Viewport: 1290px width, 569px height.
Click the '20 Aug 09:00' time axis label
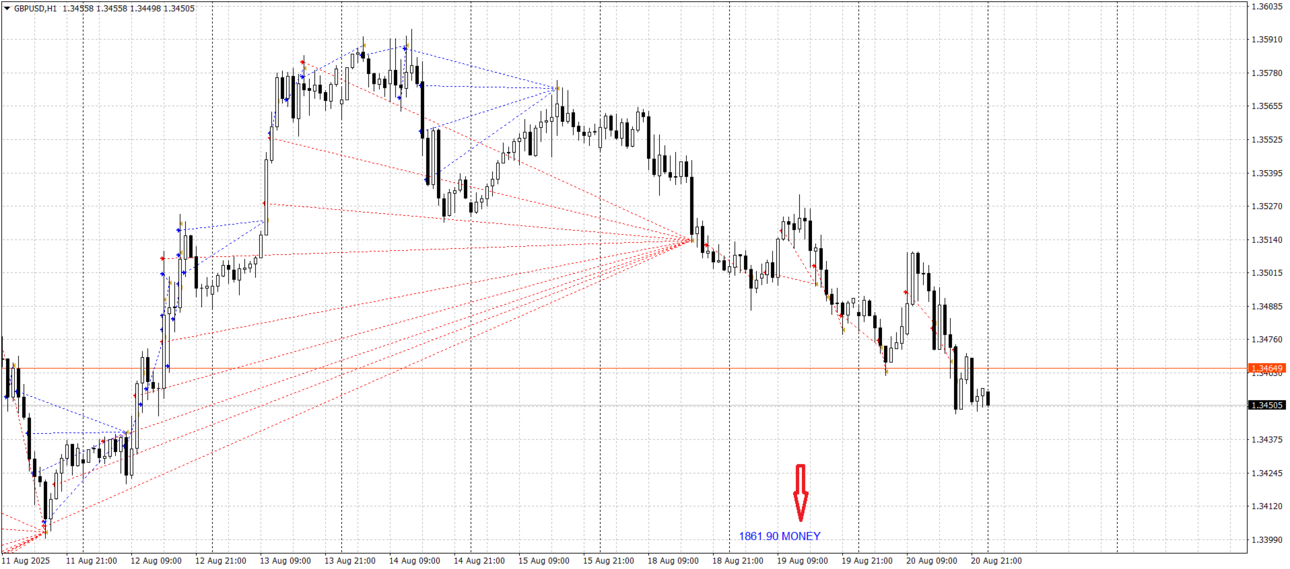click(932, 561)
